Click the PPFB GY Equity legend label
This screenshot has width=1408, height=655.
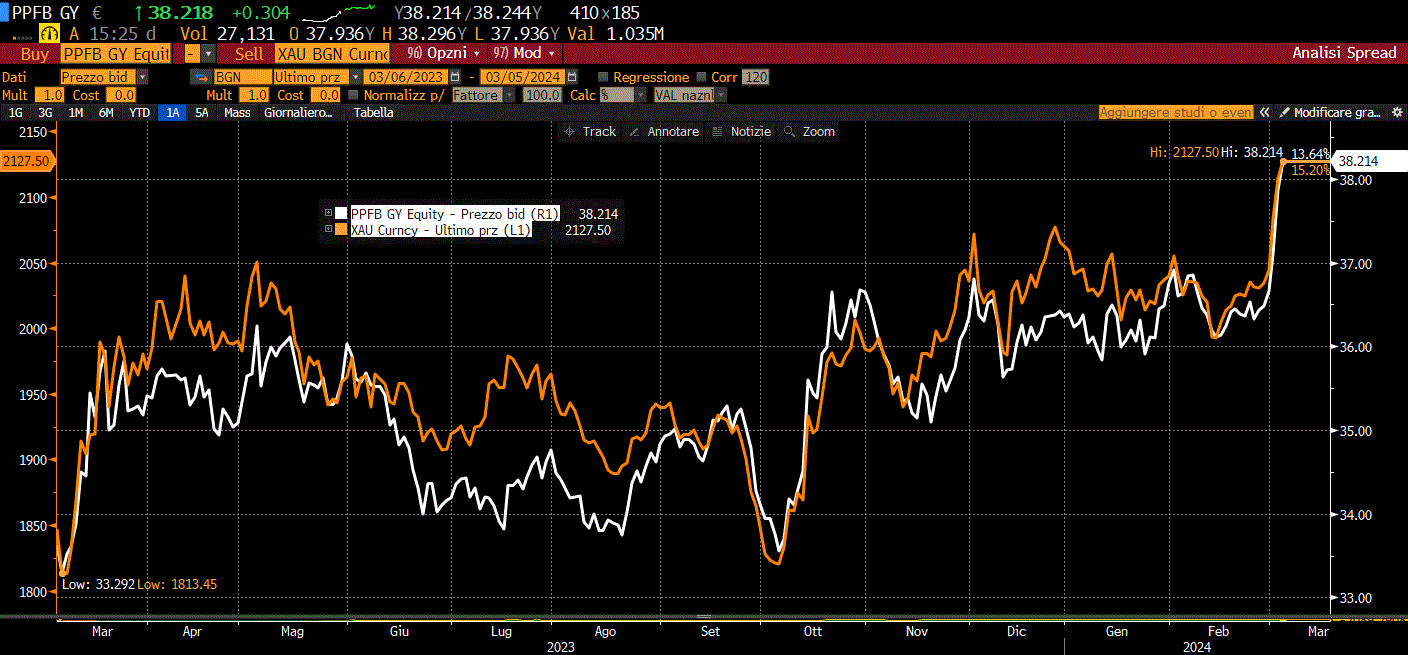455,213
